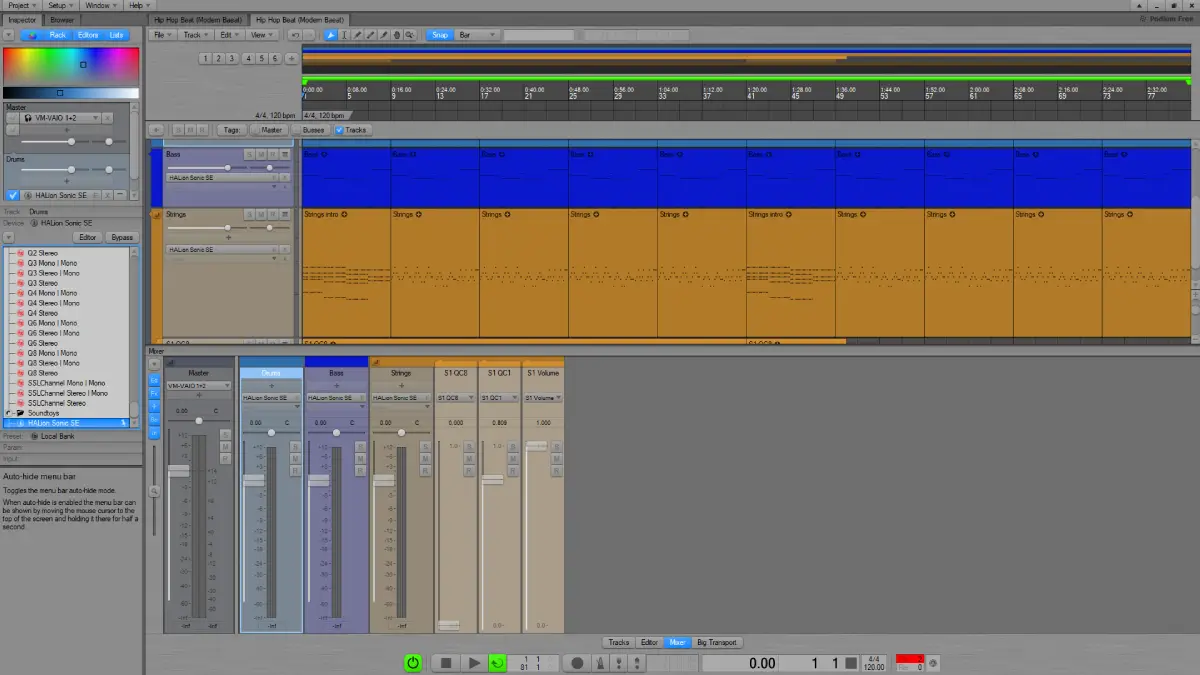Add an effect with the Strings strip plus

(x=401, y=385)
